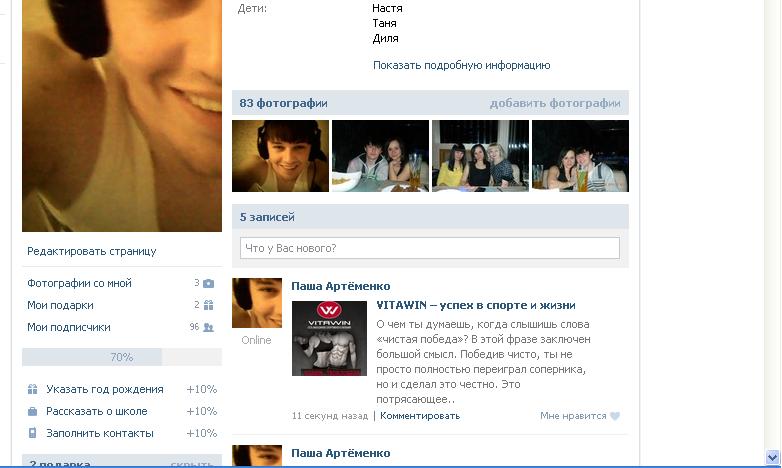Click Указать год рождения
This screenshot has width=782, height=468.
click(x=105, y=389)
